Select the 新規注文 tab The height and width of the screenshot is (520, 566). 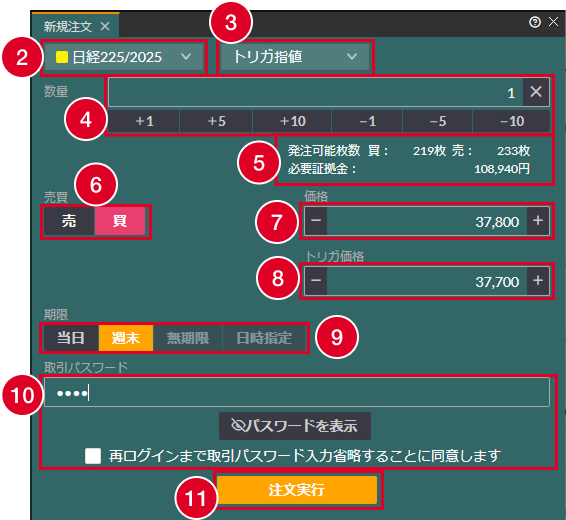[68, 26]
